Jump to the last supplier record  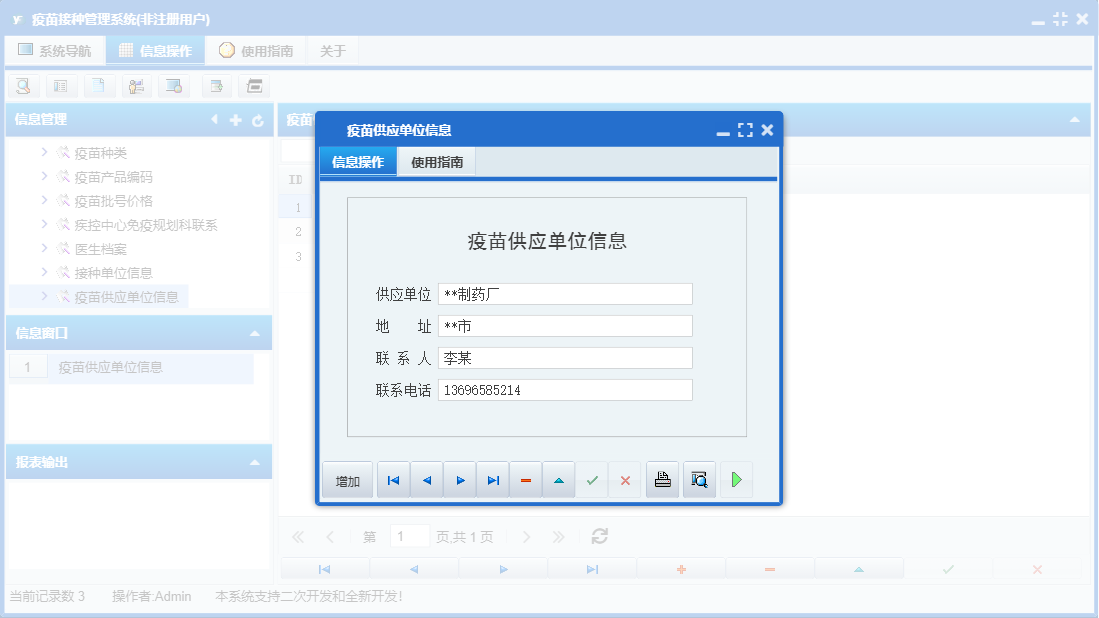[492, 479]
